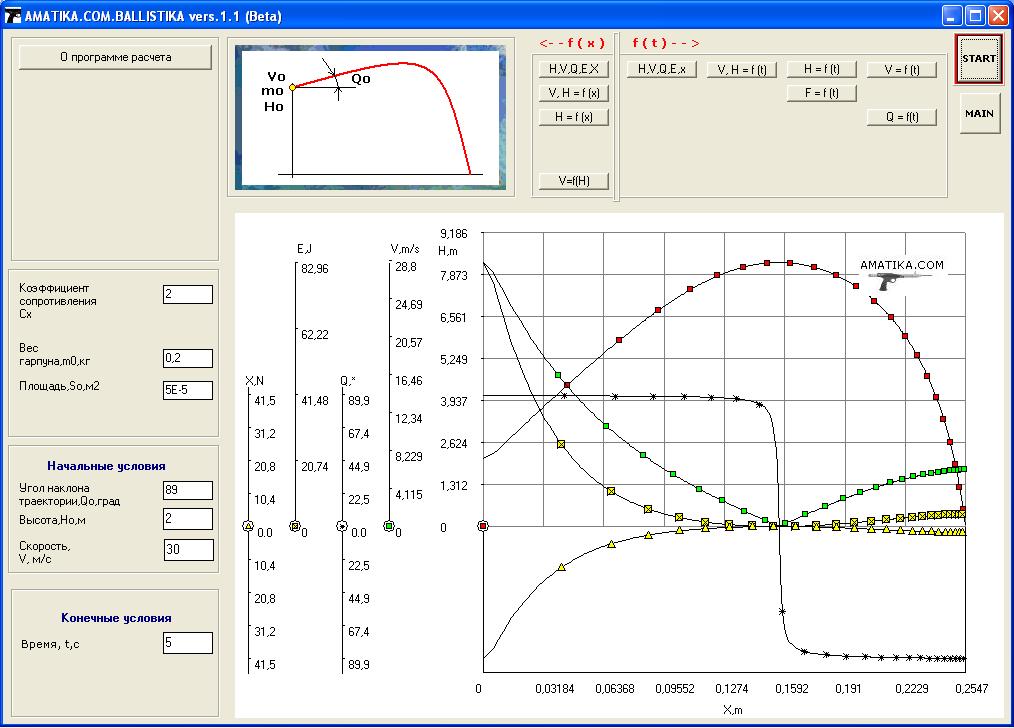Focus the harpoon weight m0 field
The height and width of the screenshot is (728, 1014).
(187, 358)
